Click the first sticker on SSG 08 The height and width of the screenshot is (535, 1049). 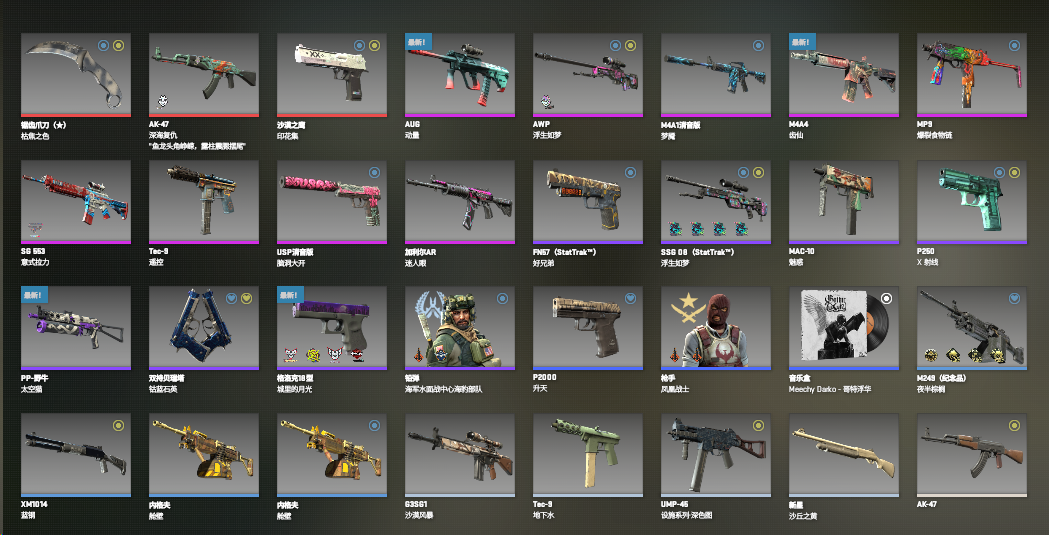(675, 229)
